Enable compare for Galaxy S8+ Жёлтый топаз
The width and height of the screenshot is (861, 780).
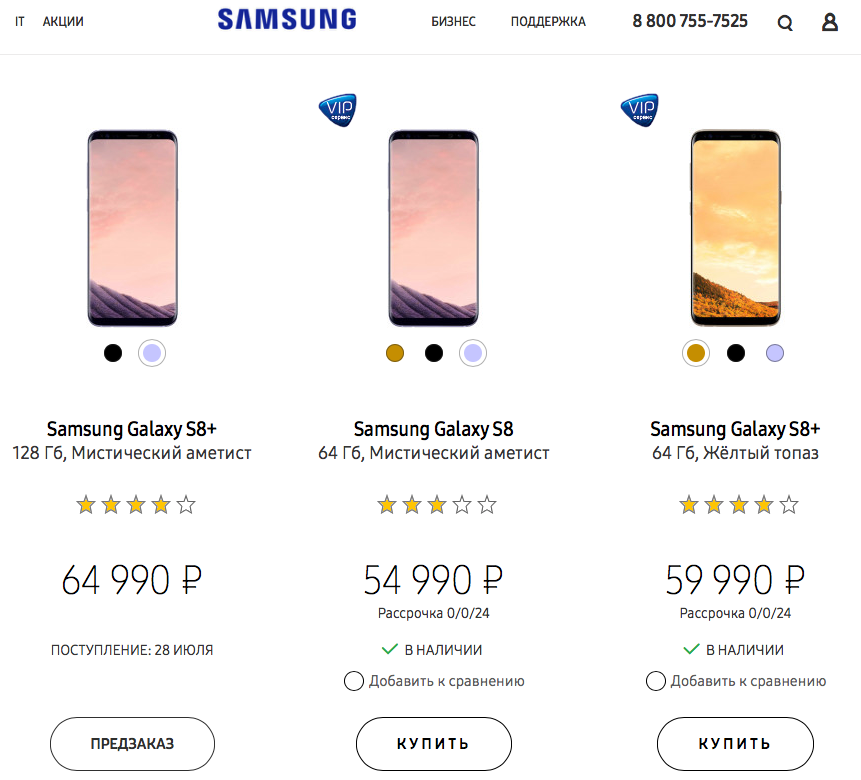(655, 681)
